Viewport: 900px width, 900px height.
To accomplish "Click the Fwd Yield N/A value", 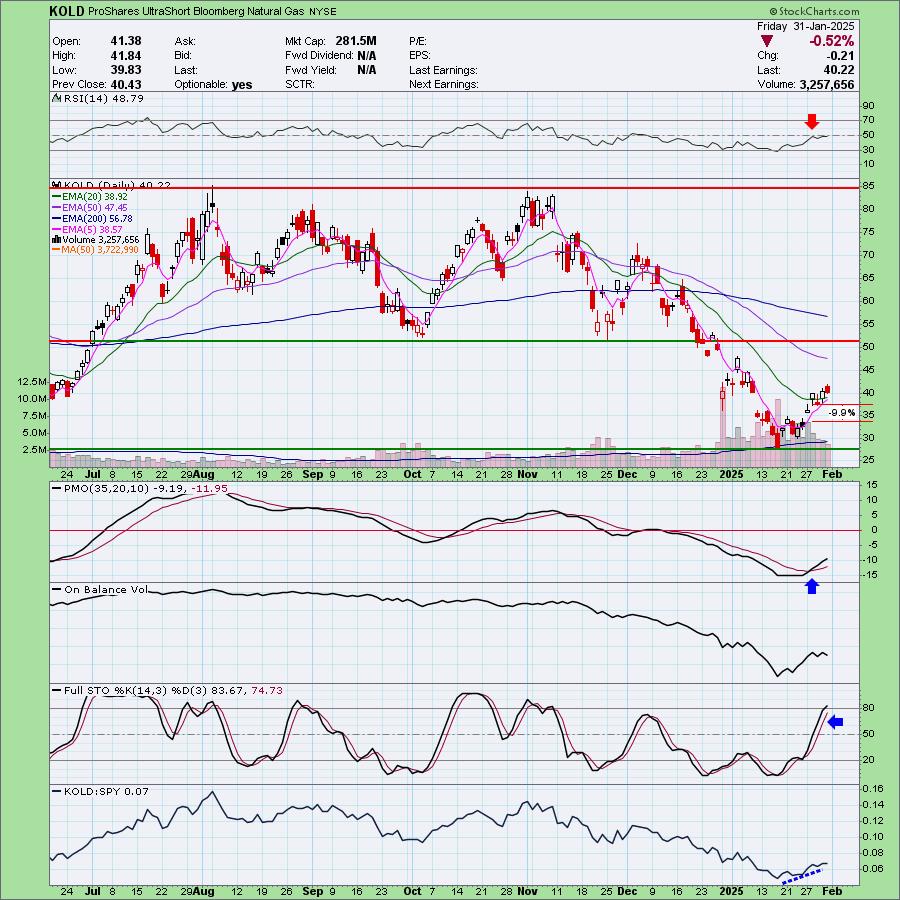I will click(367, 70).
